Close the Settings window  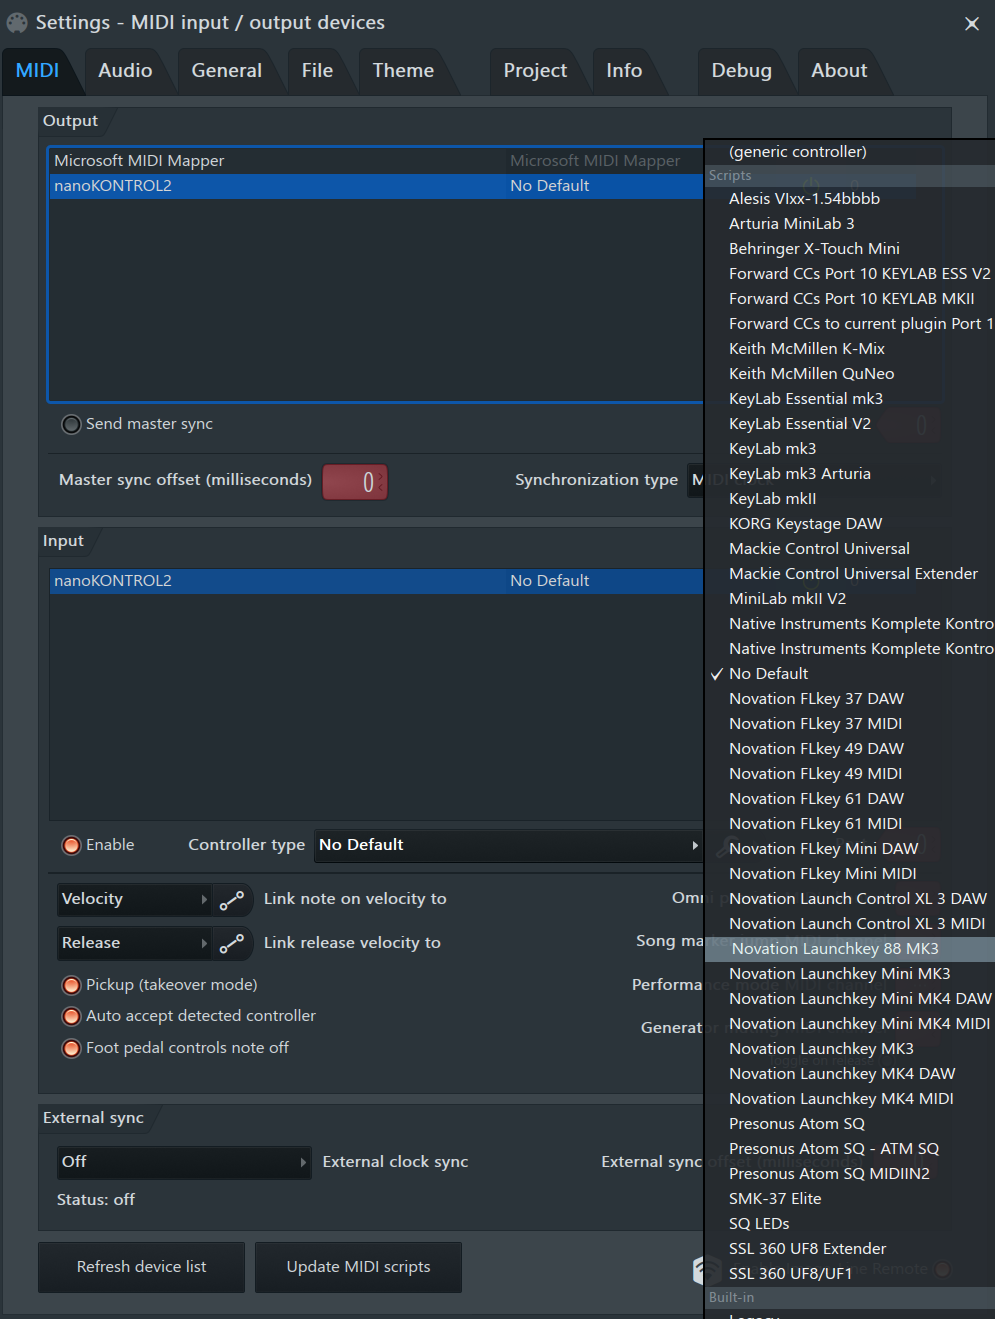pos(971,24)
